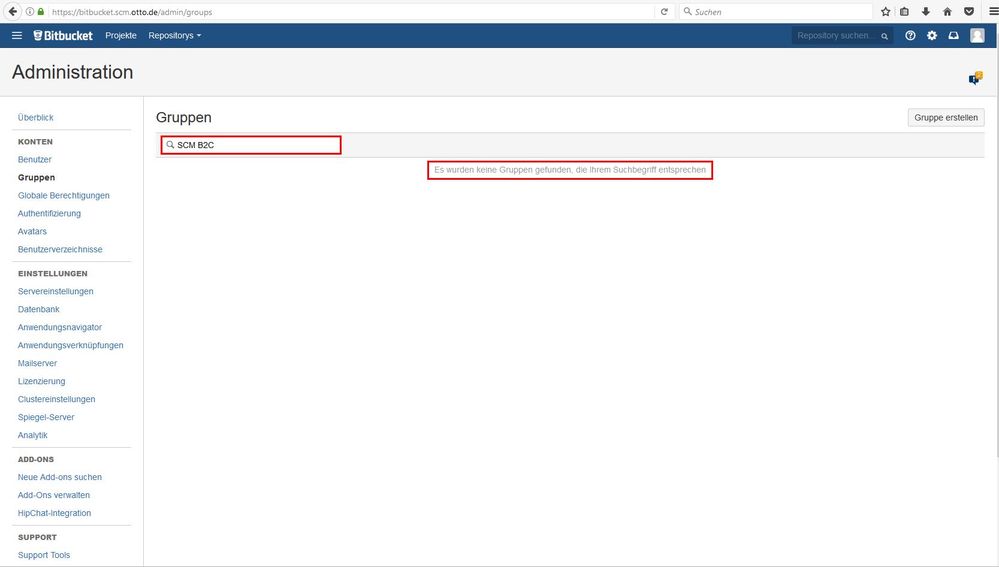Open the Support Tools link
Viewport: 999px width, 567px height.
click(x=44, y=555)
